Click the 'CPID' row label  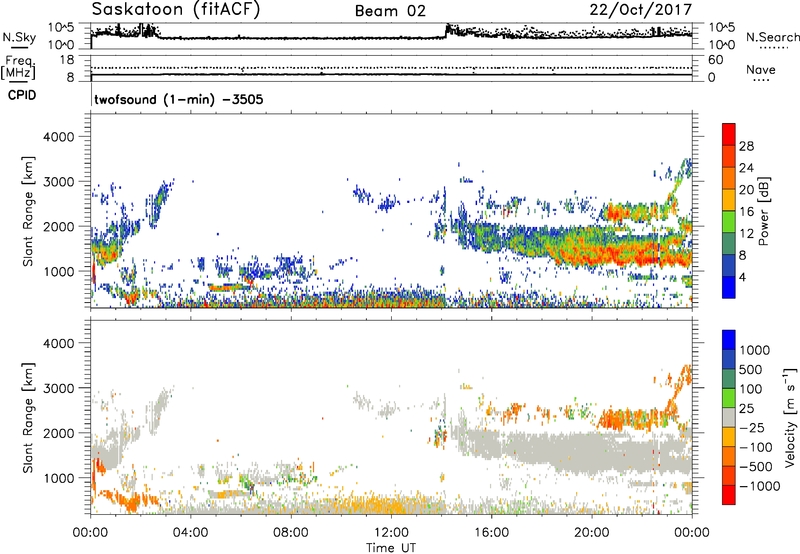22,95
